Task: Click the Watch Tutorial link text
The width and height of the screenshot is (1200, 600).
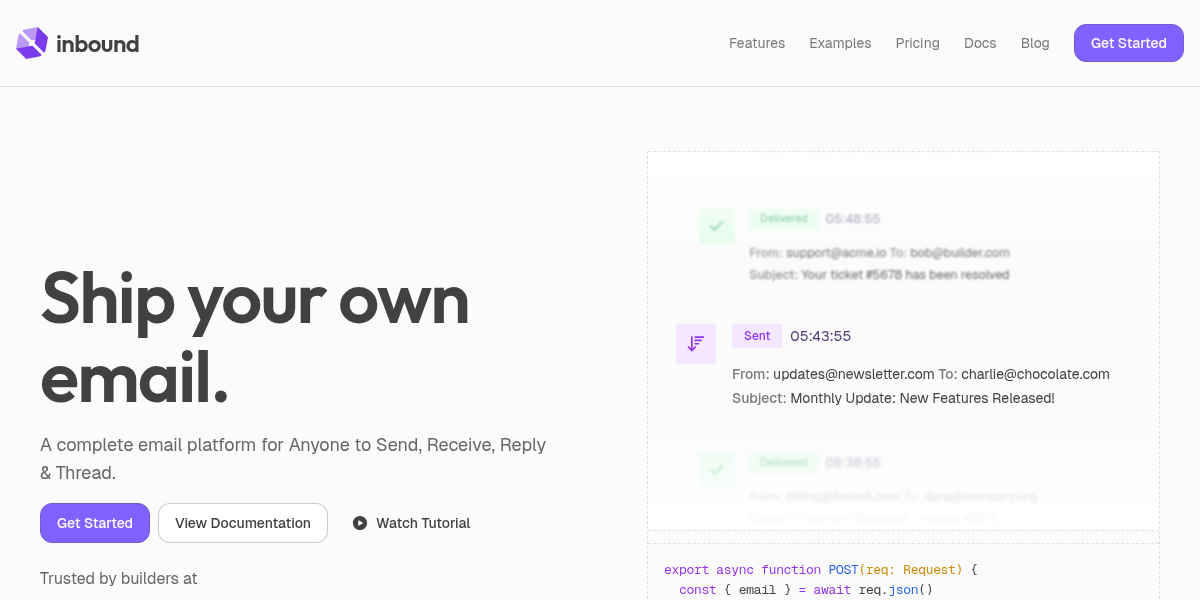Action: 423,523
